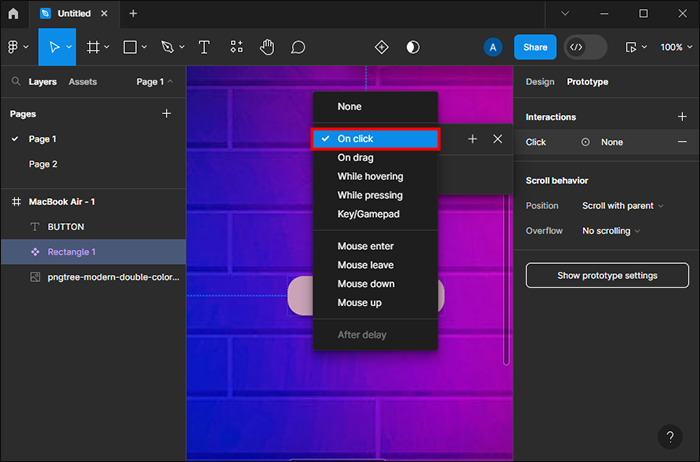This screenshot has height=462, width=700.
Task: Click the help question mark button
Action: click(671, 437)
